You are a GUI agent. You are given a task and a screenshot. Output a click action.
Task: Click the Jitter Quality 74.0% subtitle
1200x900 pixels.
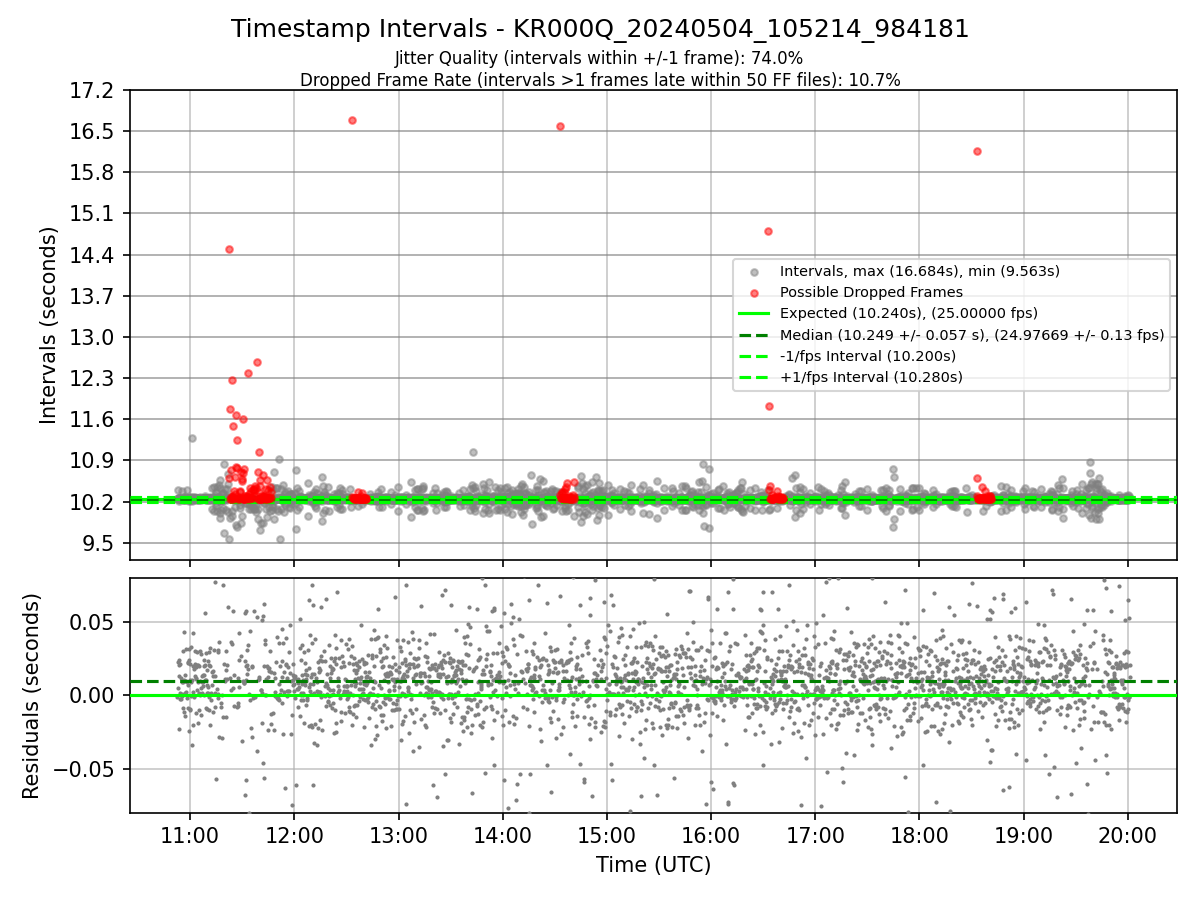pyautogui.click(x=600, y=59)
